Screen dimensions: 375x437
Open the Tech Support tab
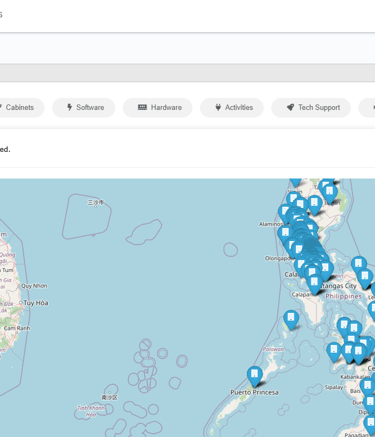[311, 107]
